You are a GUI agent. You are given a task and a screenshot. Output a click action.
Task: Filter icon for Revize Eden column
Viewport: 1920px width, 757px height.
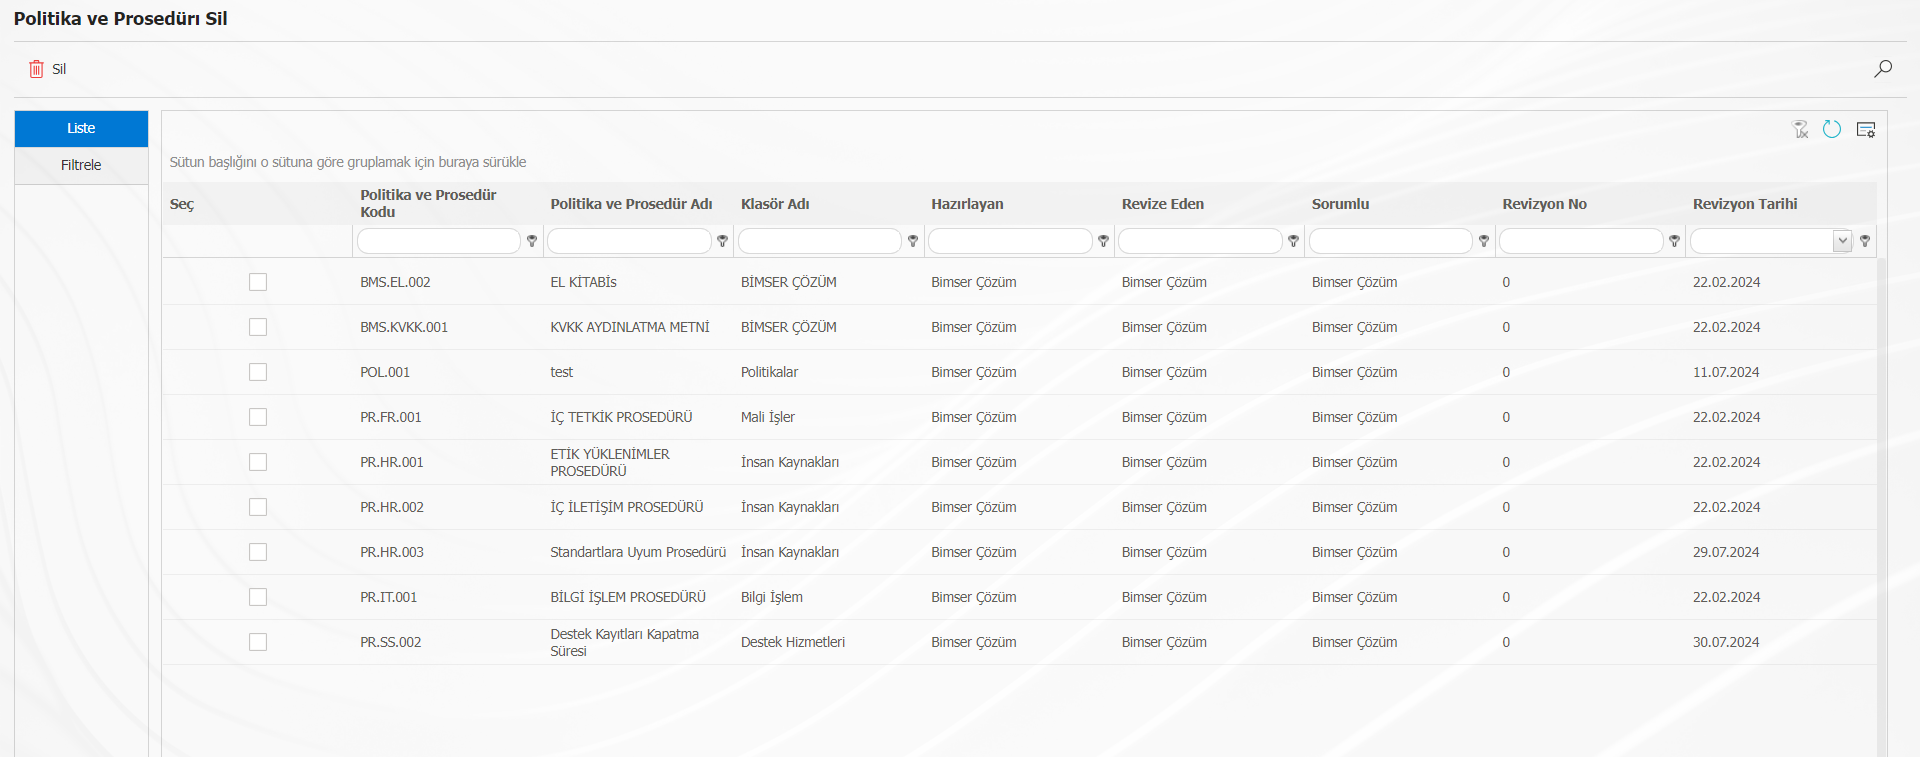click(x=1293, y=241)
